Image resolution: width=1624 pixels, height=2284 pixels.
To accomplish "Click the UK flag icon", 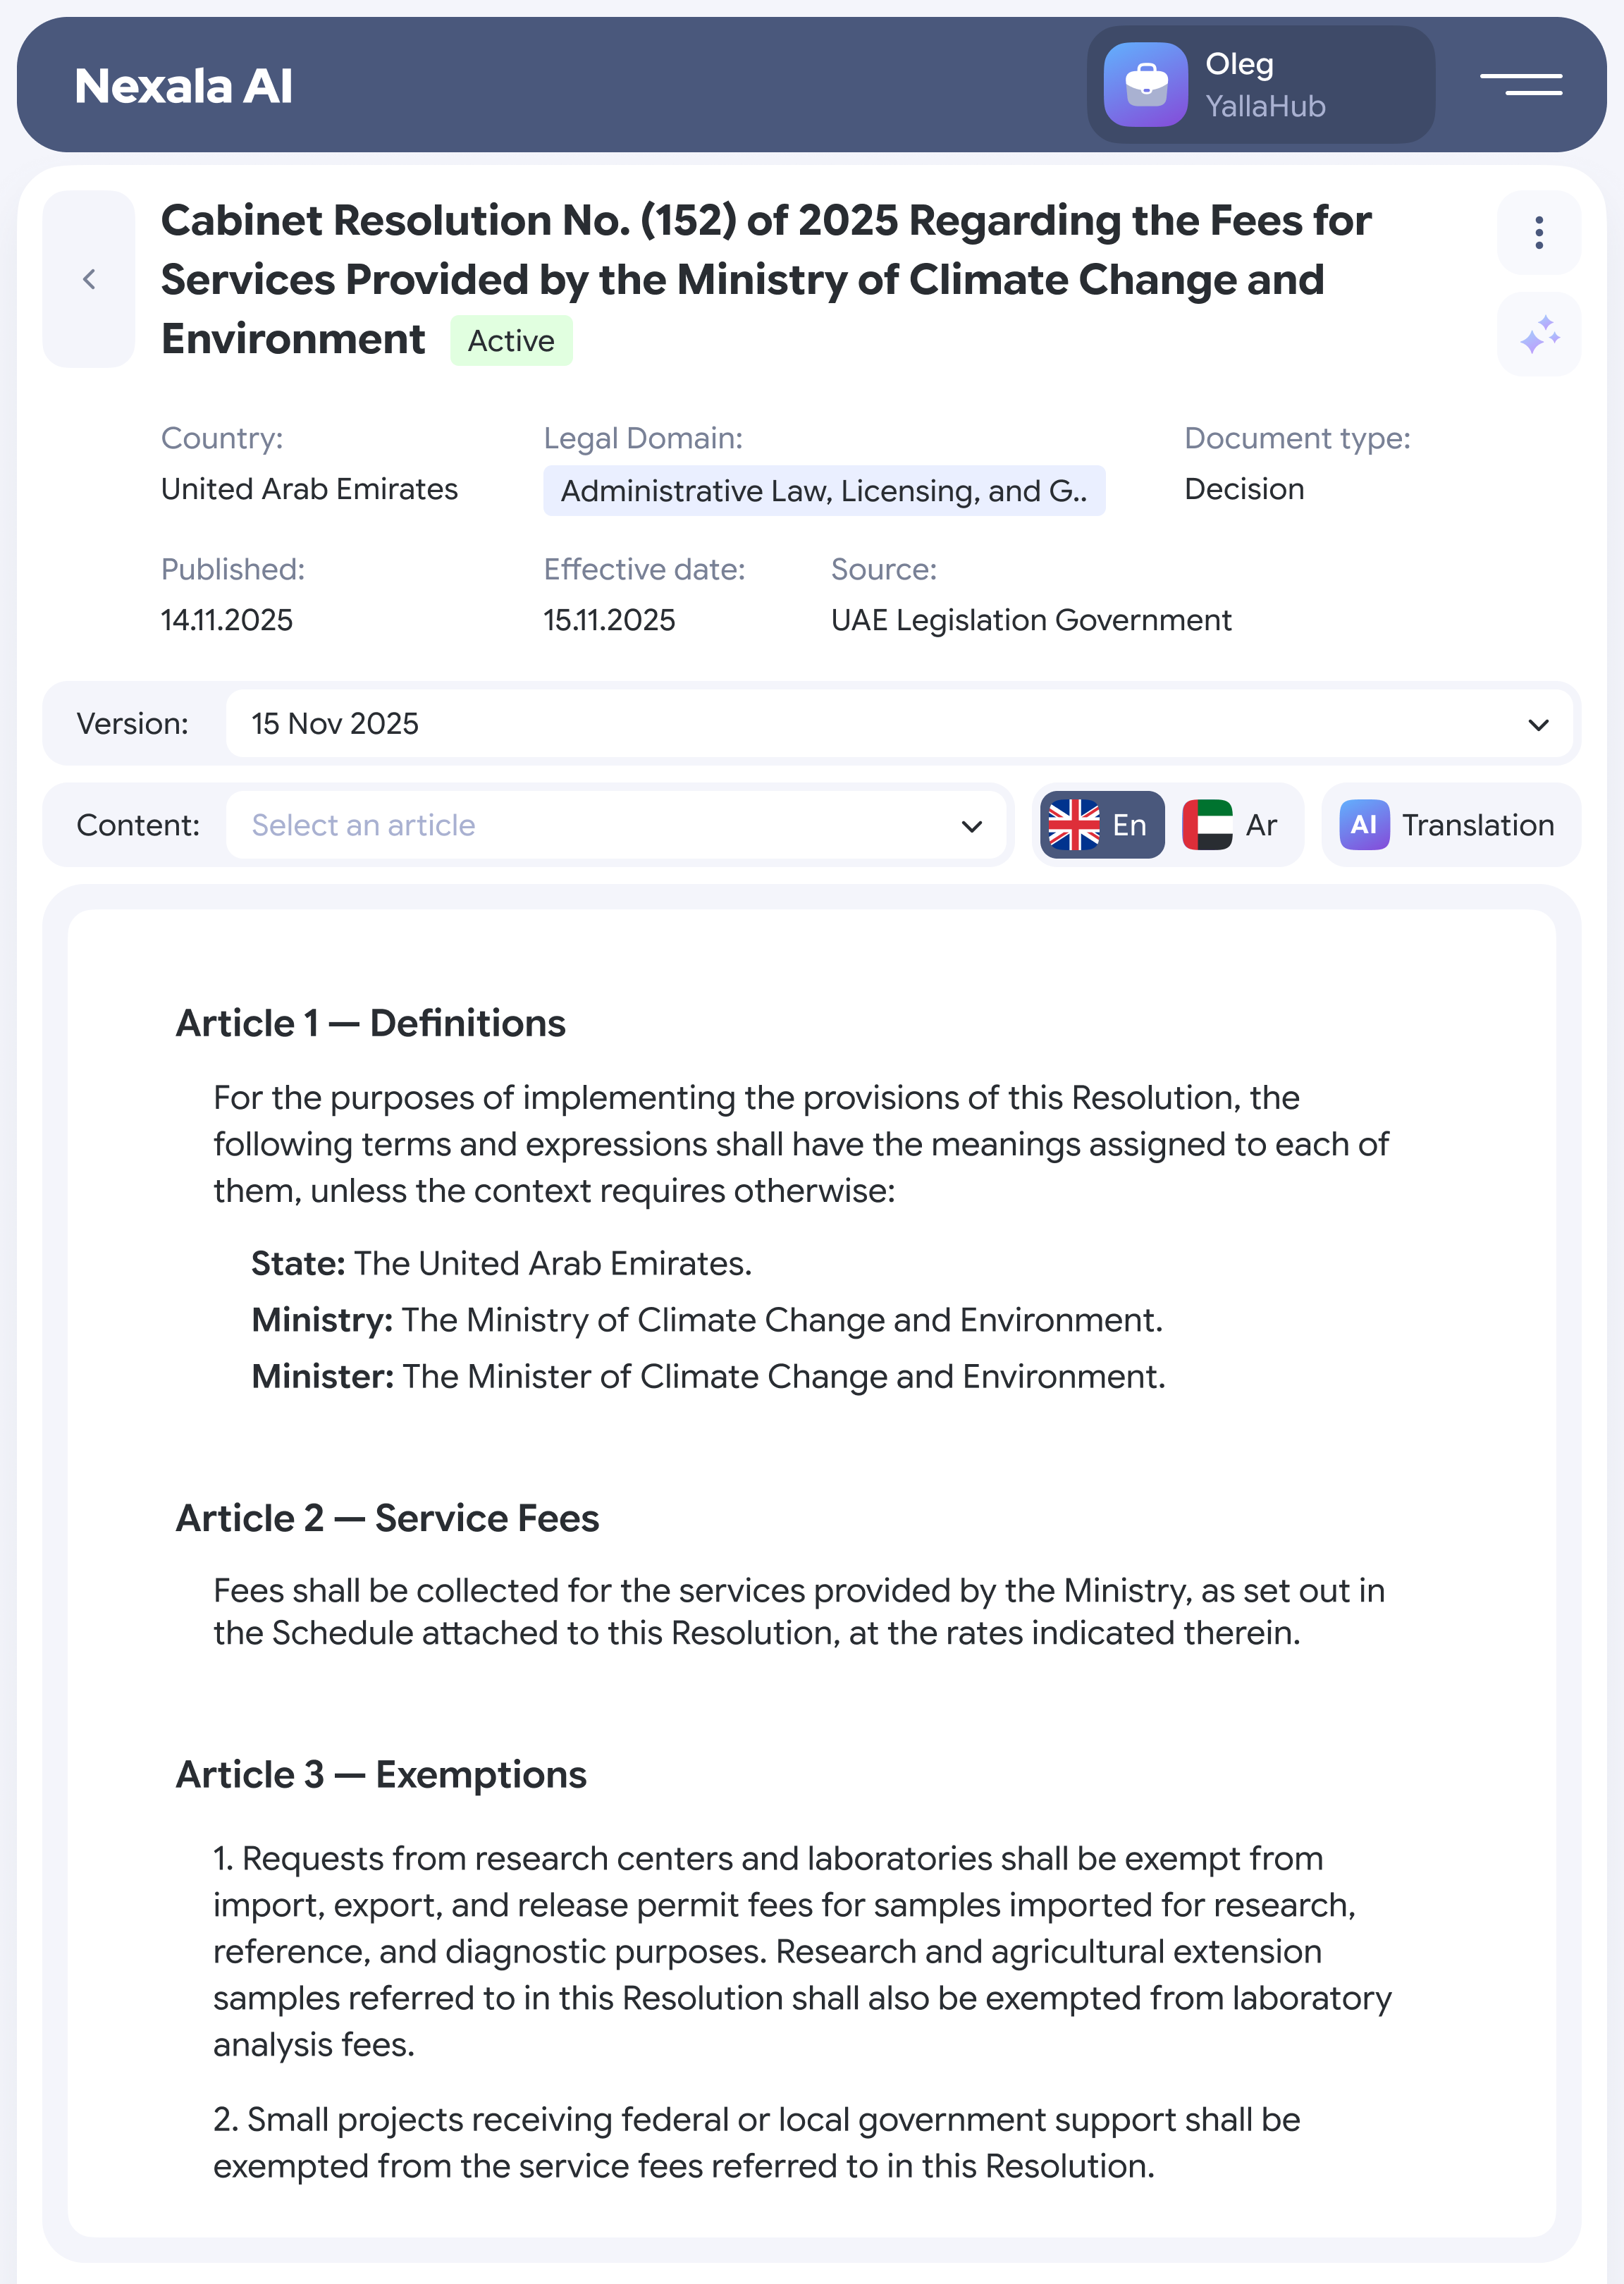I will coord(1074,825).
